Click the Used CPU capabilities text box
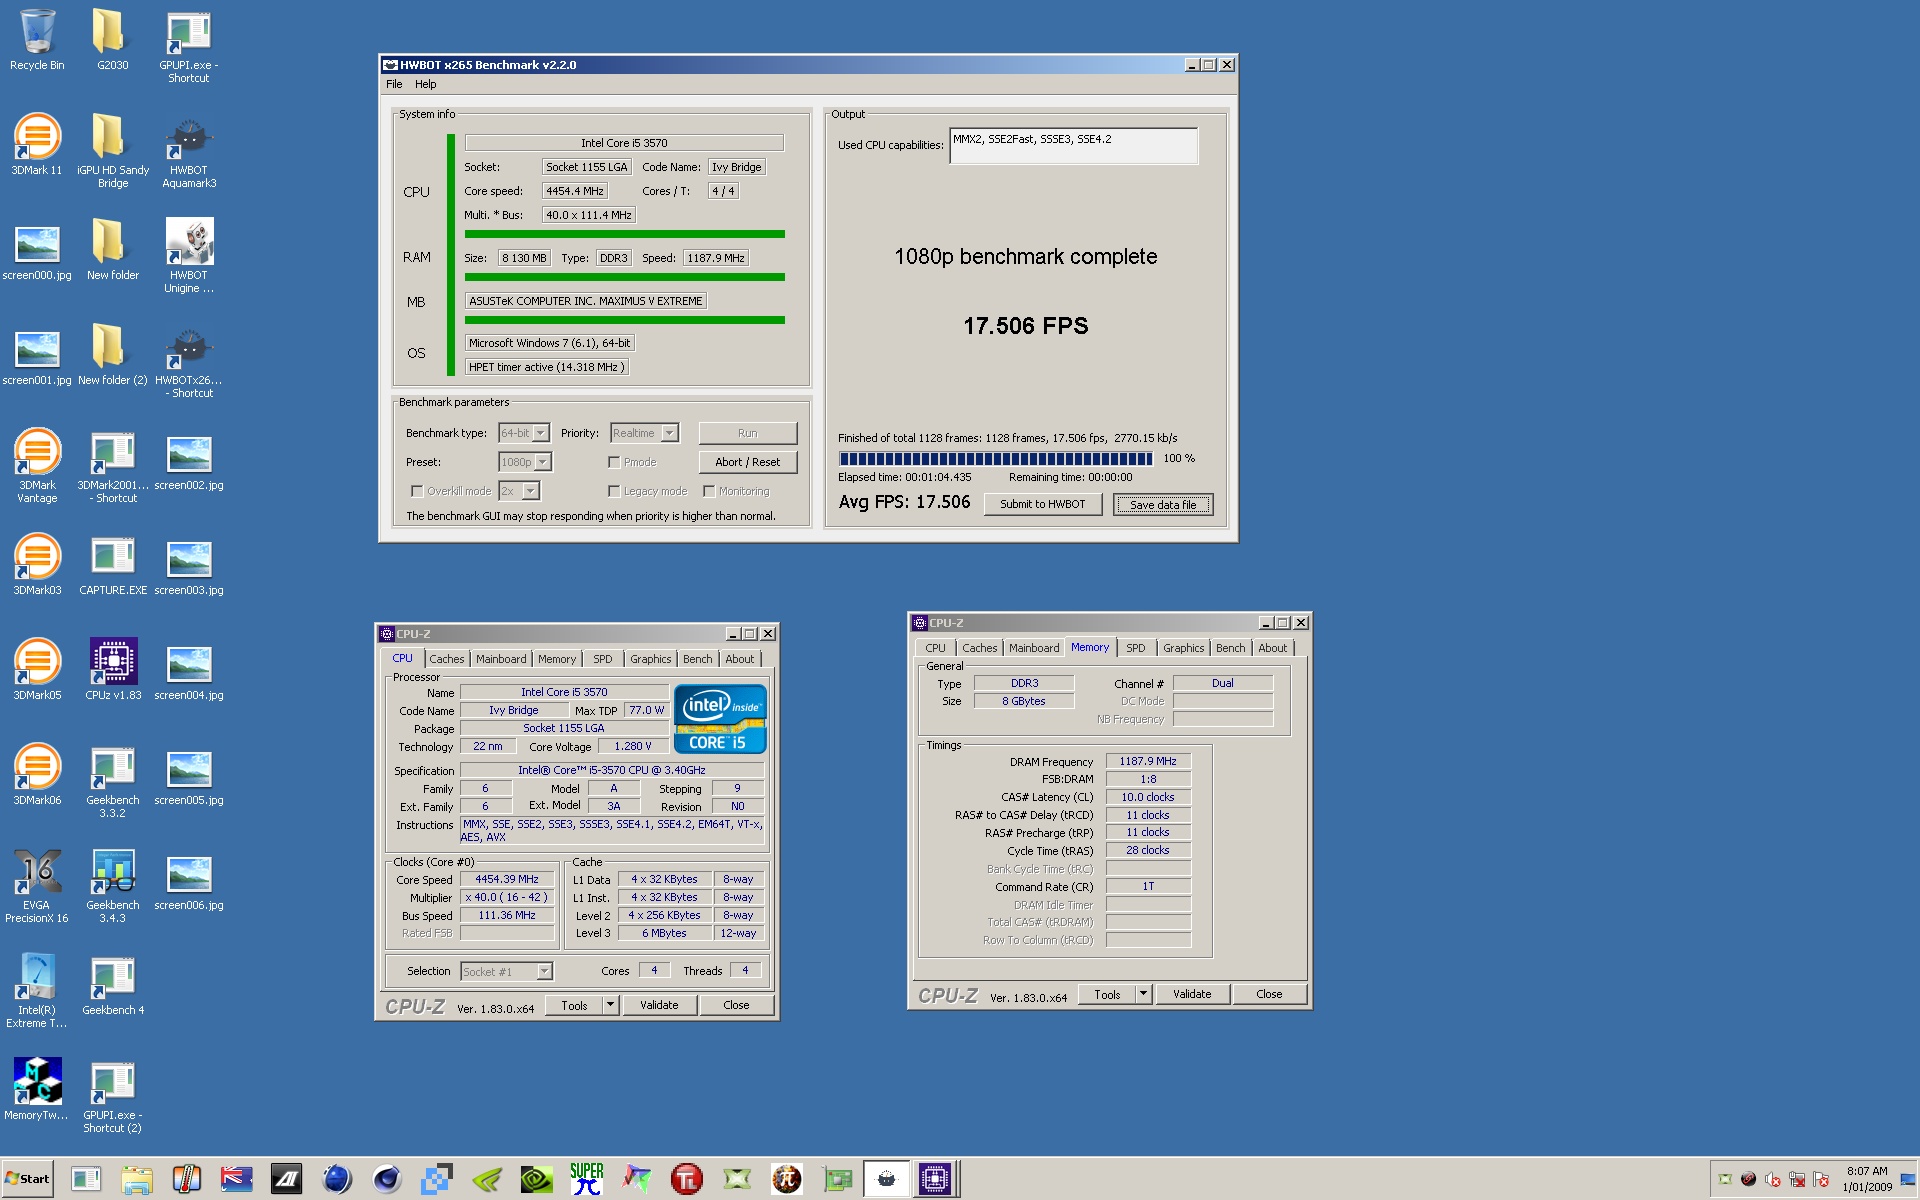Viewport: 1920px width, 1200px height. 1073,146
